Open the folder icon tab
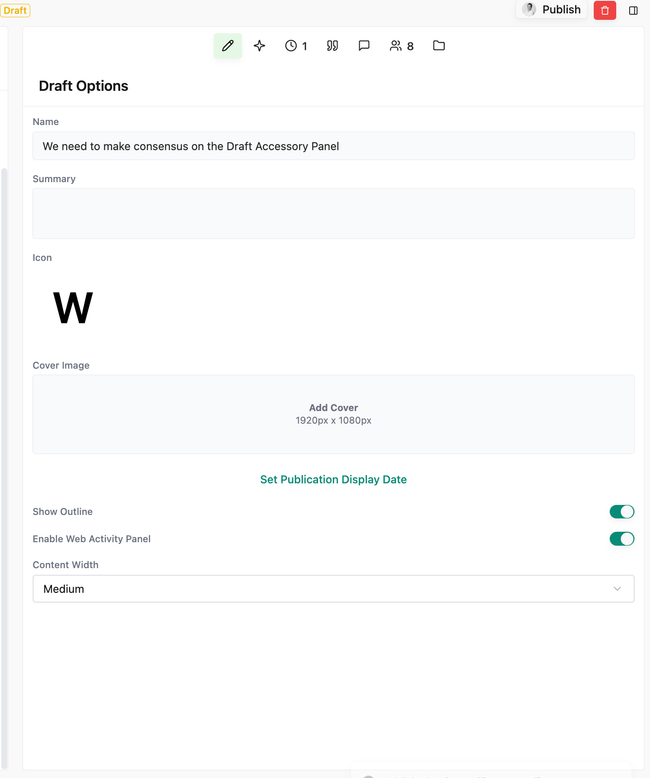This screenshot has height=778, width=650. [439, 46]
